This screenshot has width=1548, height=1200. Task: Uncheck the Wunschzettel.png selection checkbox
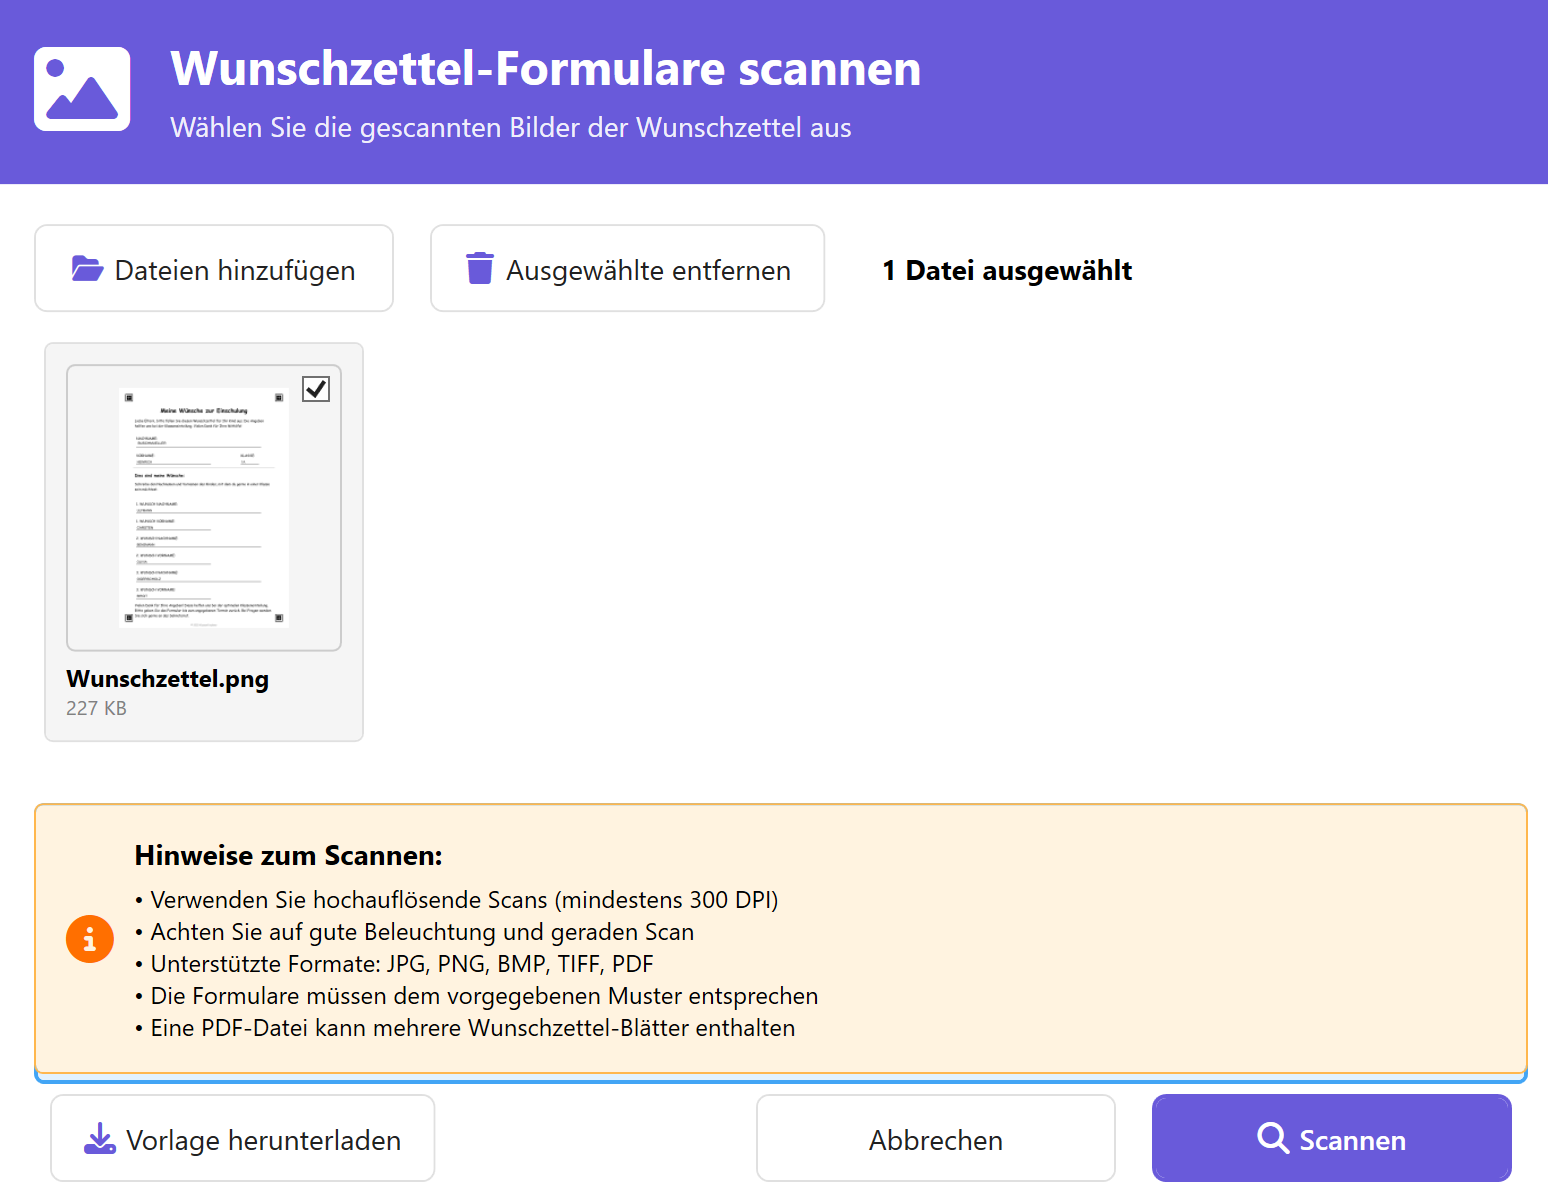click(x=316, y=389)
